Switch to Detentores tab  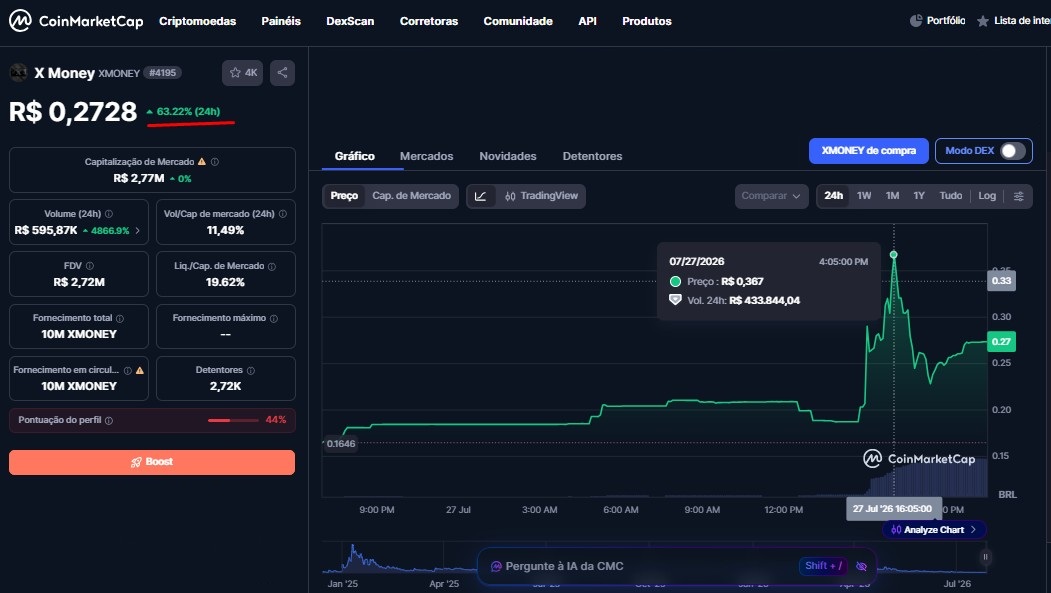pos(593,156)
